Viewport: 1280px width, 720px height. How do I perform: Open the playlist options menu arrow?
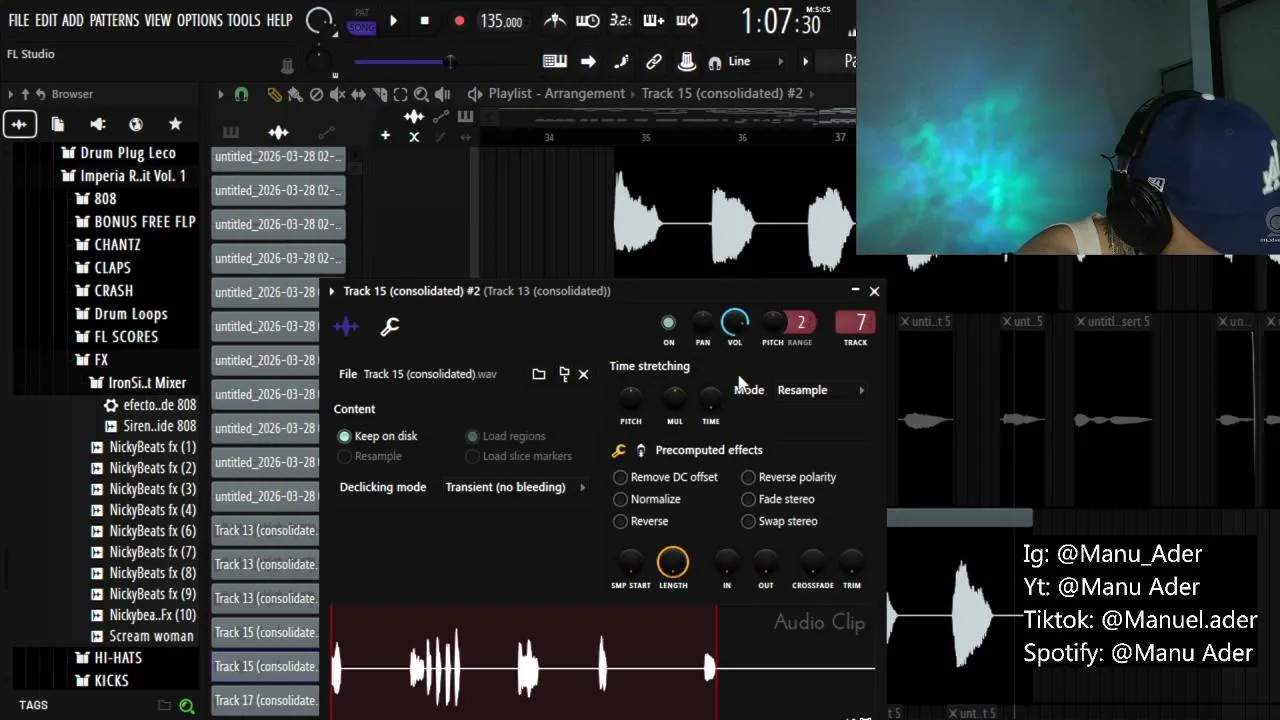coord(221,94)
